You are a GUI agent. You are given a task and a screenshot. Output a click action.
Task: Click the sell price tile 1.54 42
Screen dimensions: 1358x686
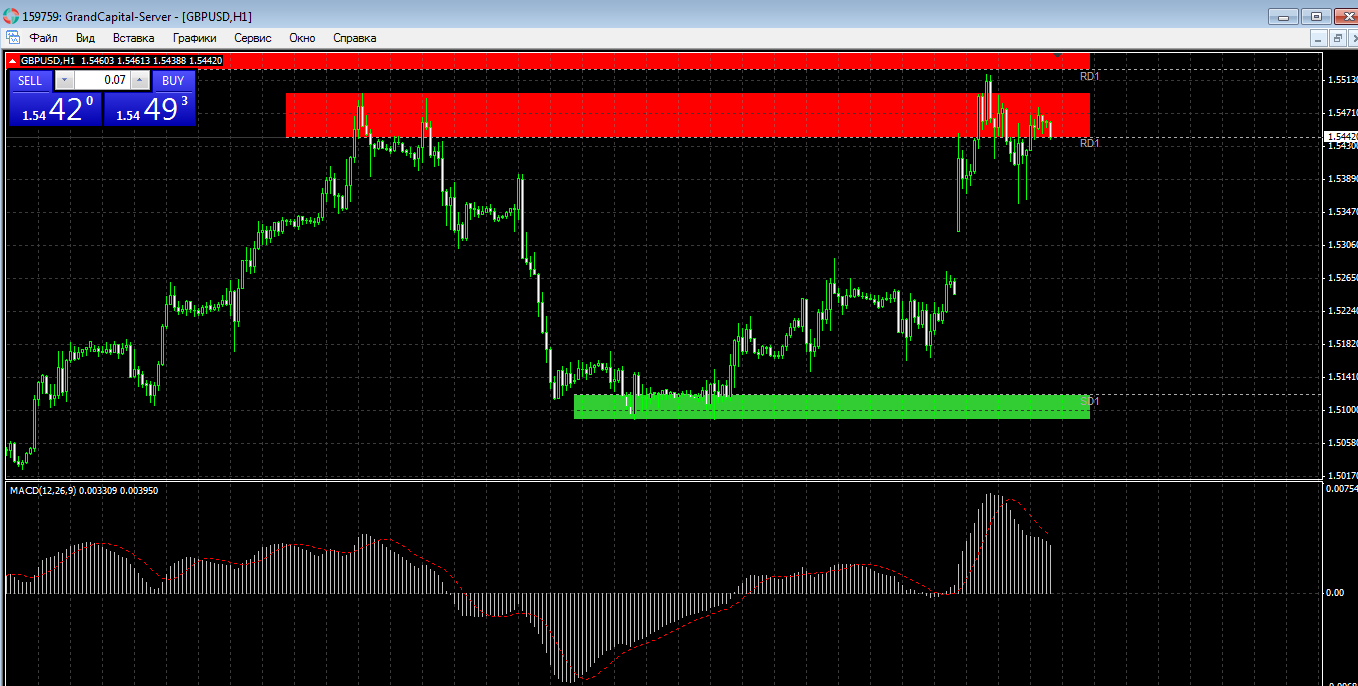click(55, 109)
